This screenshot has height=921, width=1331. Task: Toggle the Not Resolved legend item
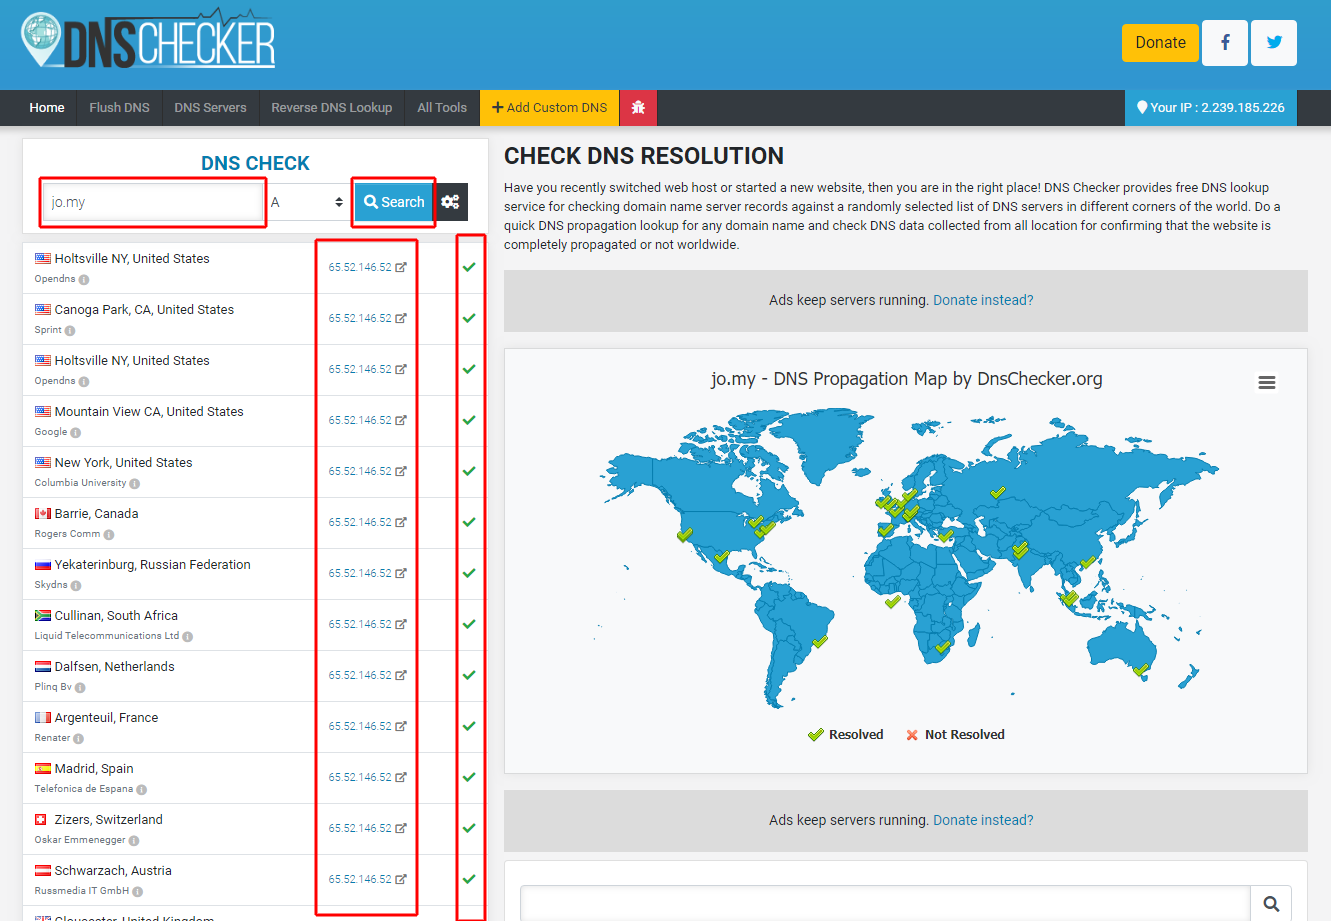(955, 735)
